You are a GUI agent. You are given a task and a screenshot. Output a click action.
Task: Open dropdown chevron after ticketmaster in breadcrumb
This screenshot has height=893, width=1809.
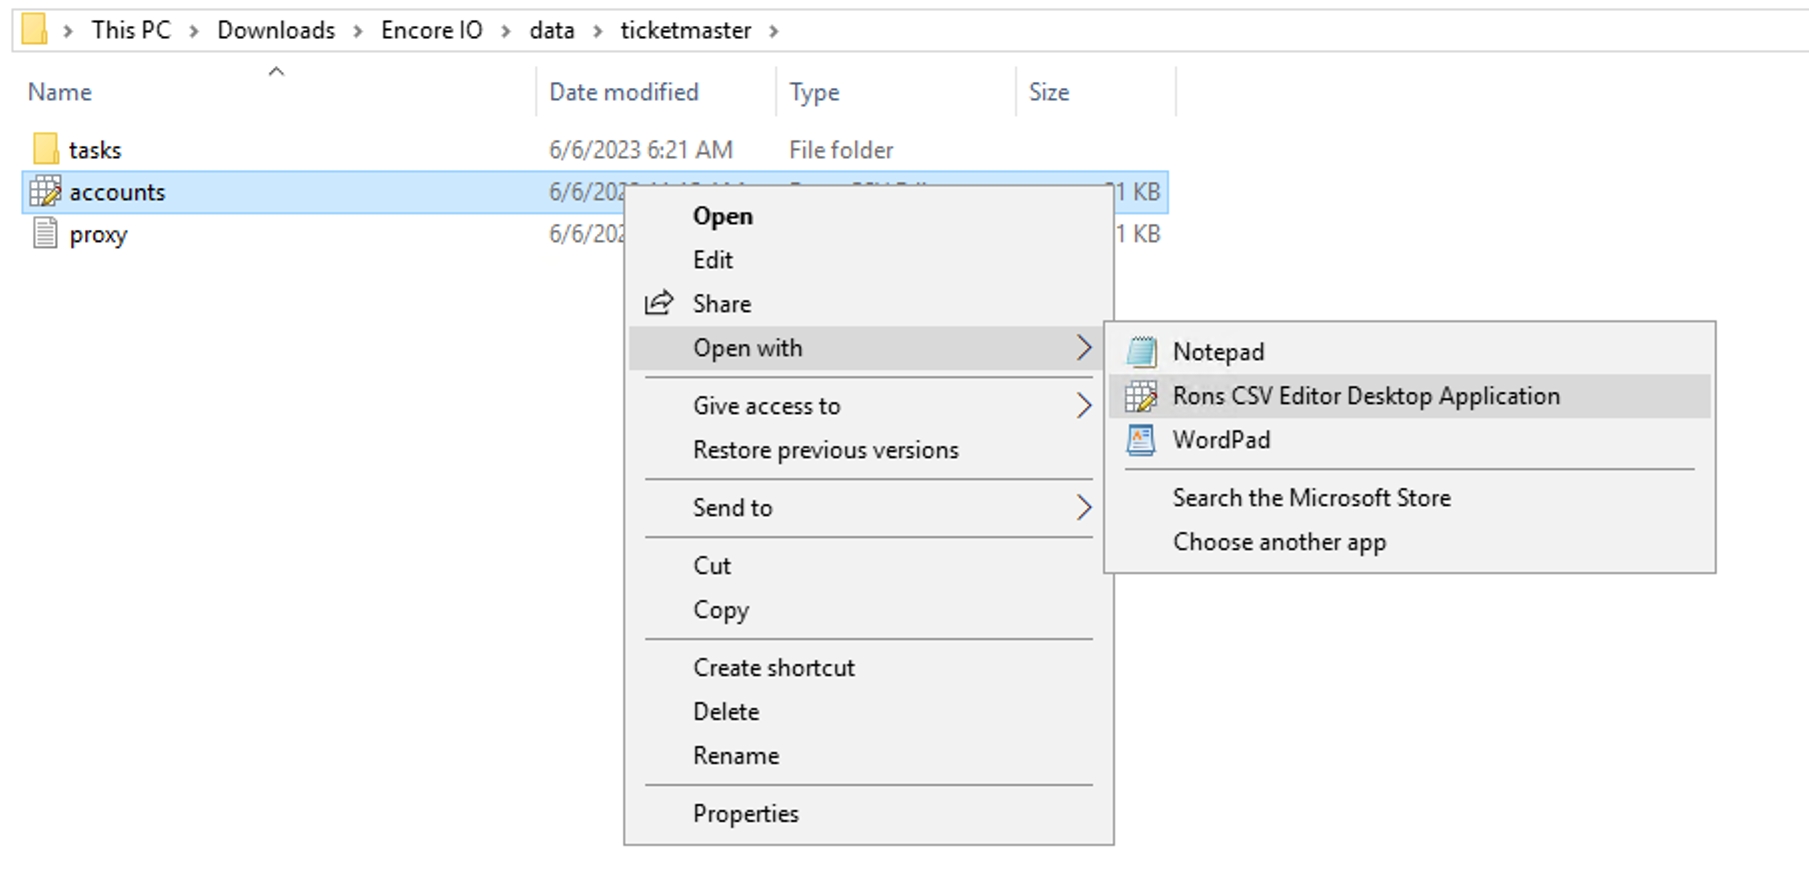pyautogui.click(x=774, y=31)
